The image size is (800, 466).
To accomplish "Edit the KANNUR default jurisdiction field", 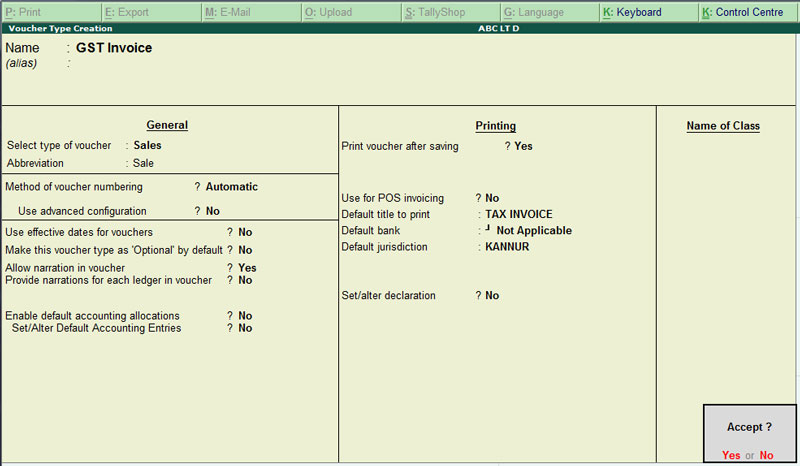I will pos(507,247).
